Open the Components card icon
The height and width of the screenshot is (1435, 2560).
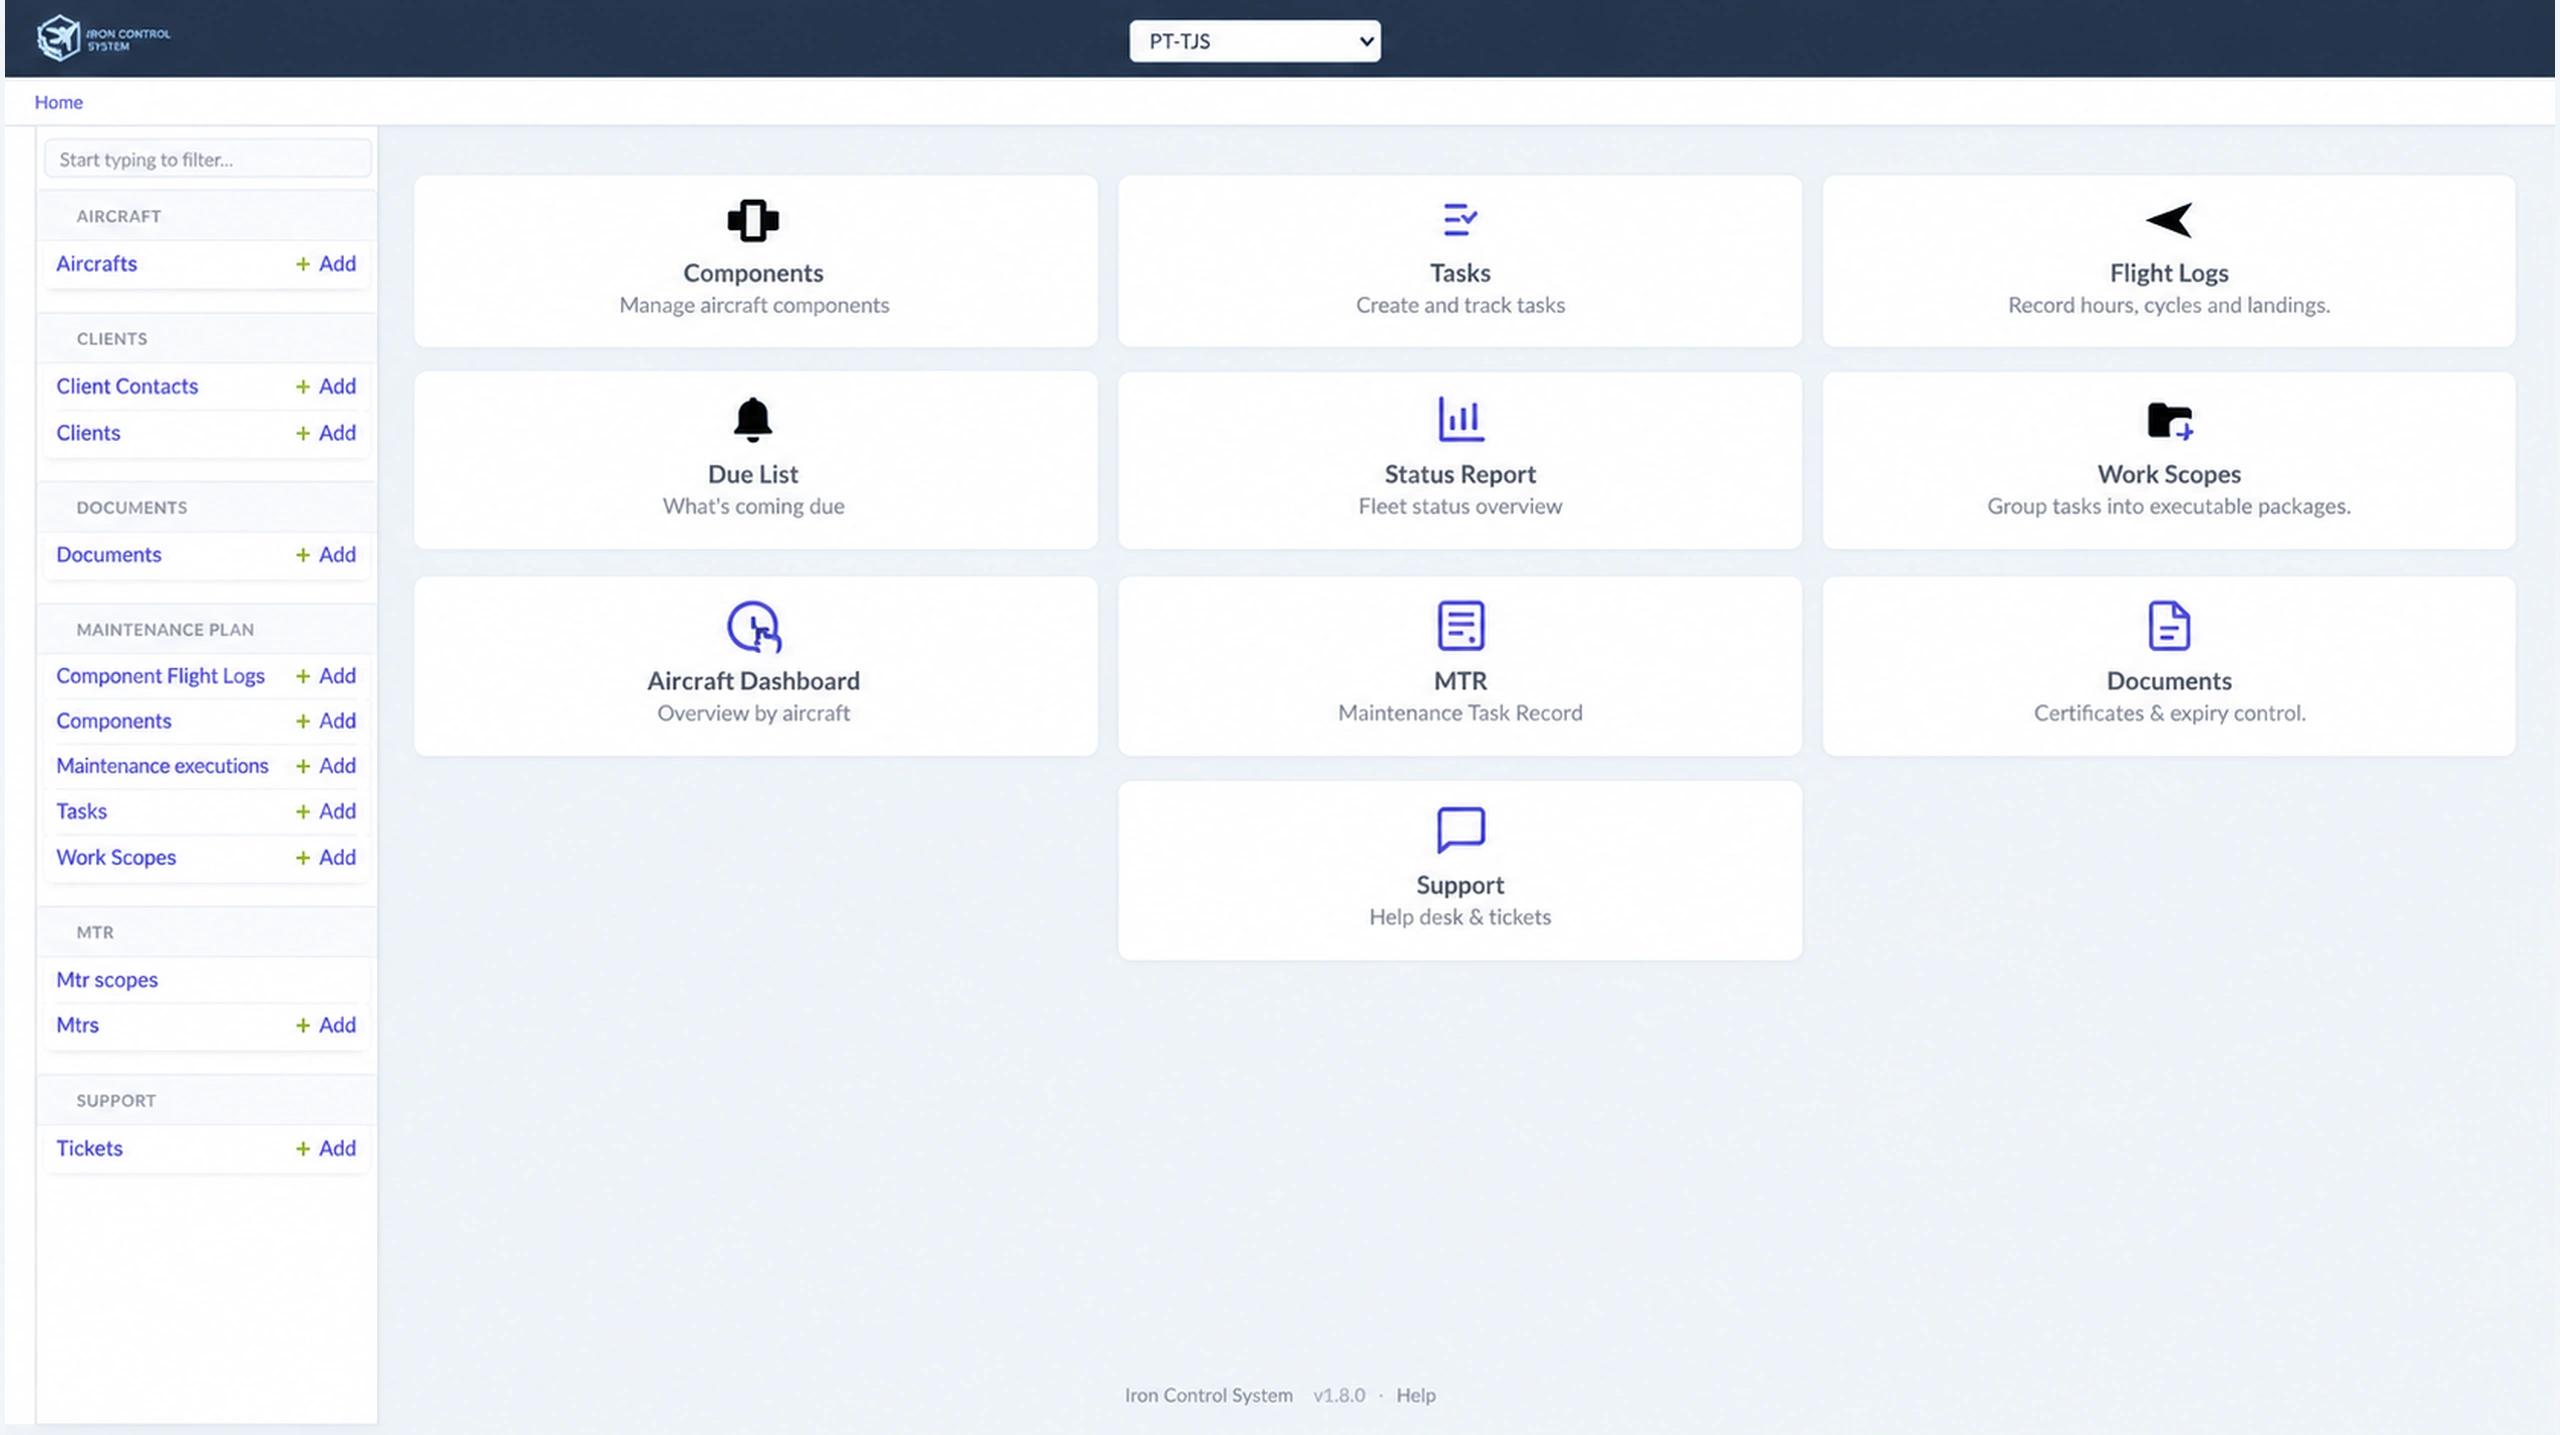[x=753, y=221]
